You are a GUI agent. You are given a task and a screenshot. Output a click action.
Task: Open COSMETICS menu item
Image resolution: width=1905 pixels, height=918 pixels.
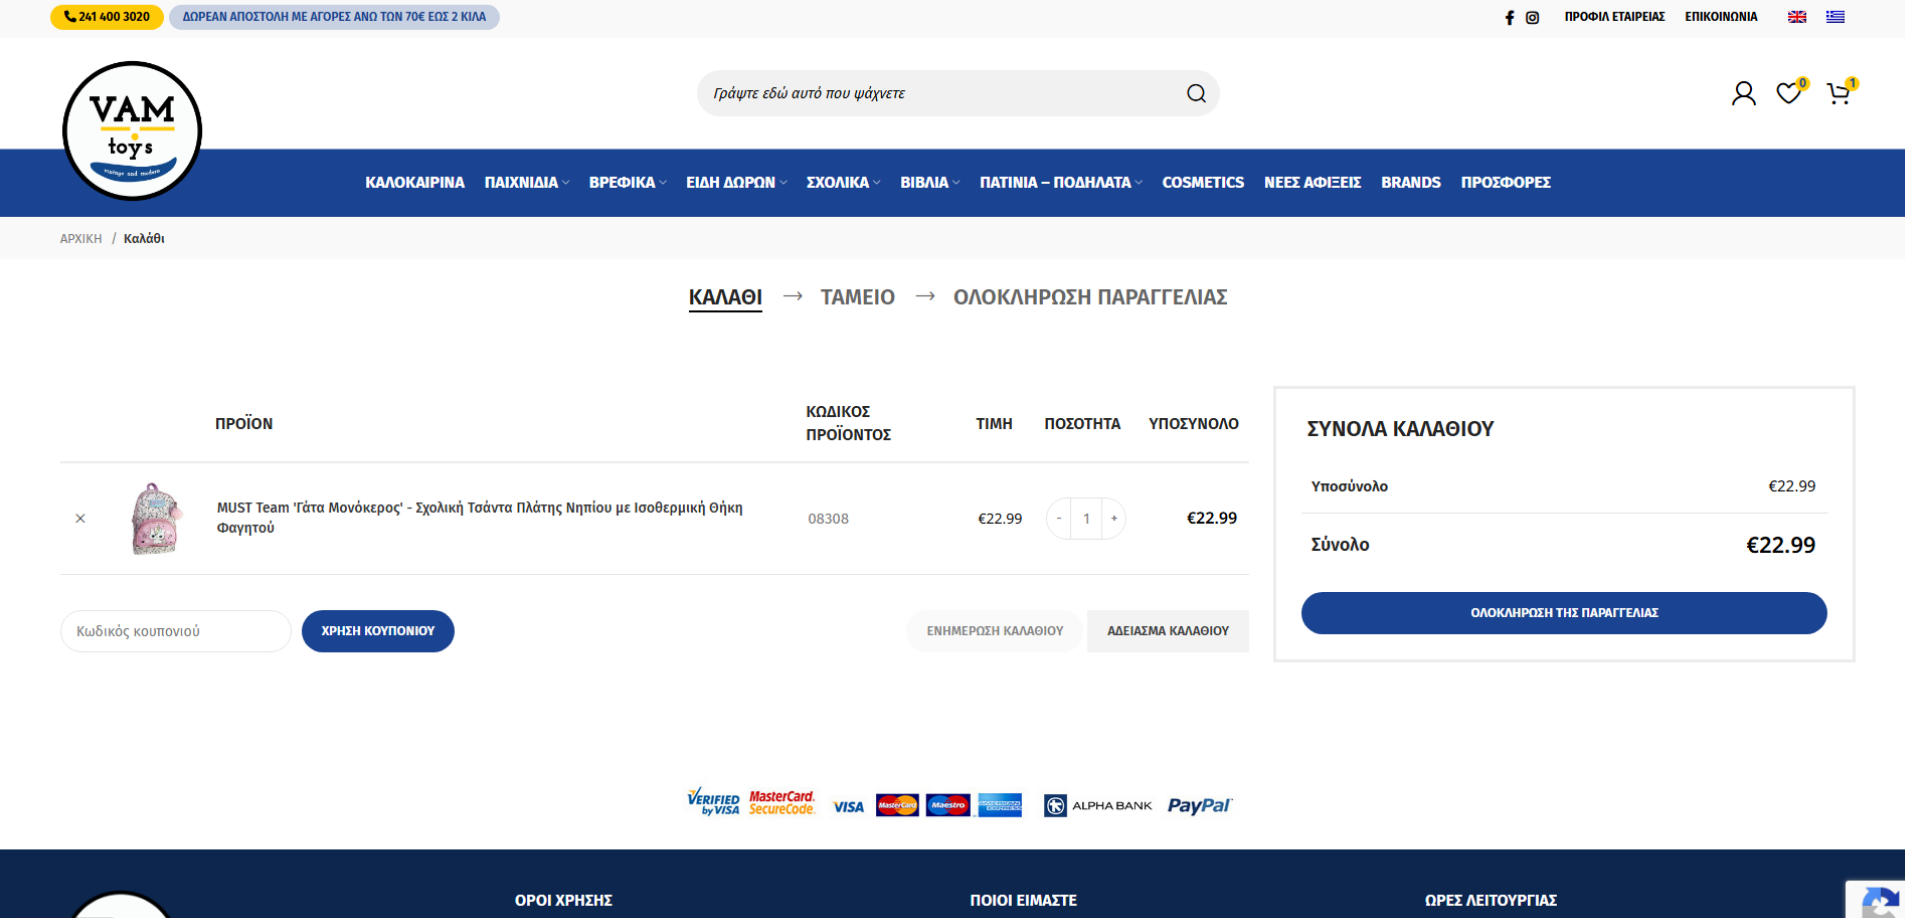1203,182
